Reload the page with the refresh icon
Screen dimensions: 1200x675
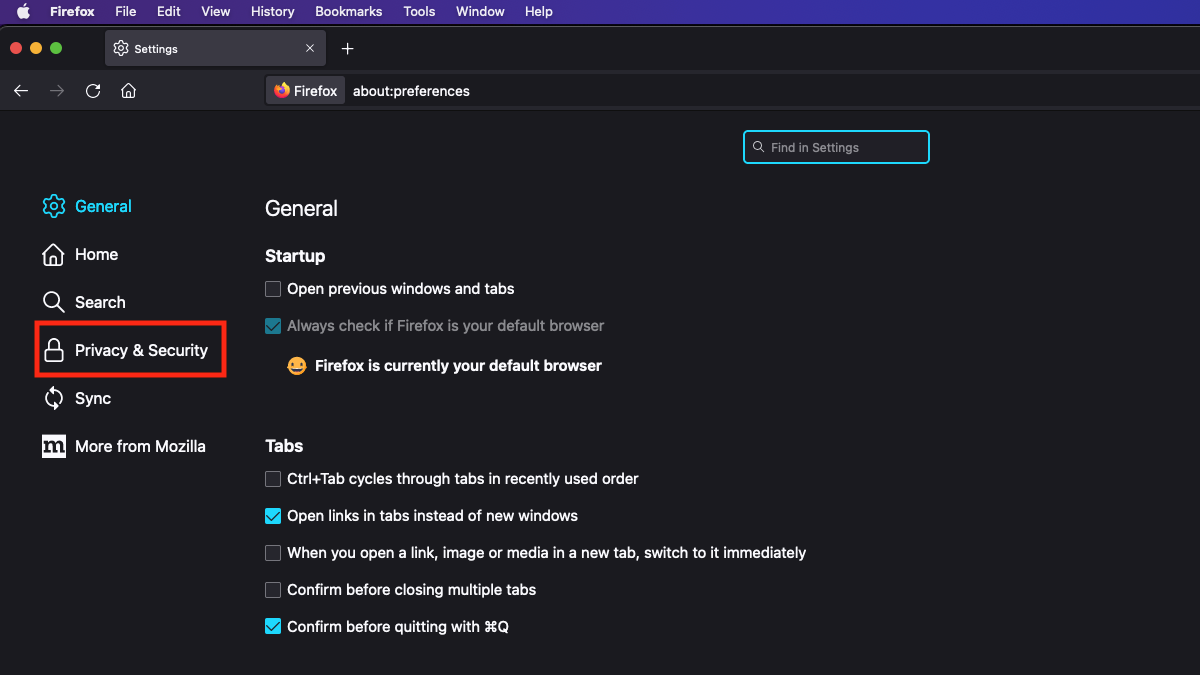[x=93, y=91]
